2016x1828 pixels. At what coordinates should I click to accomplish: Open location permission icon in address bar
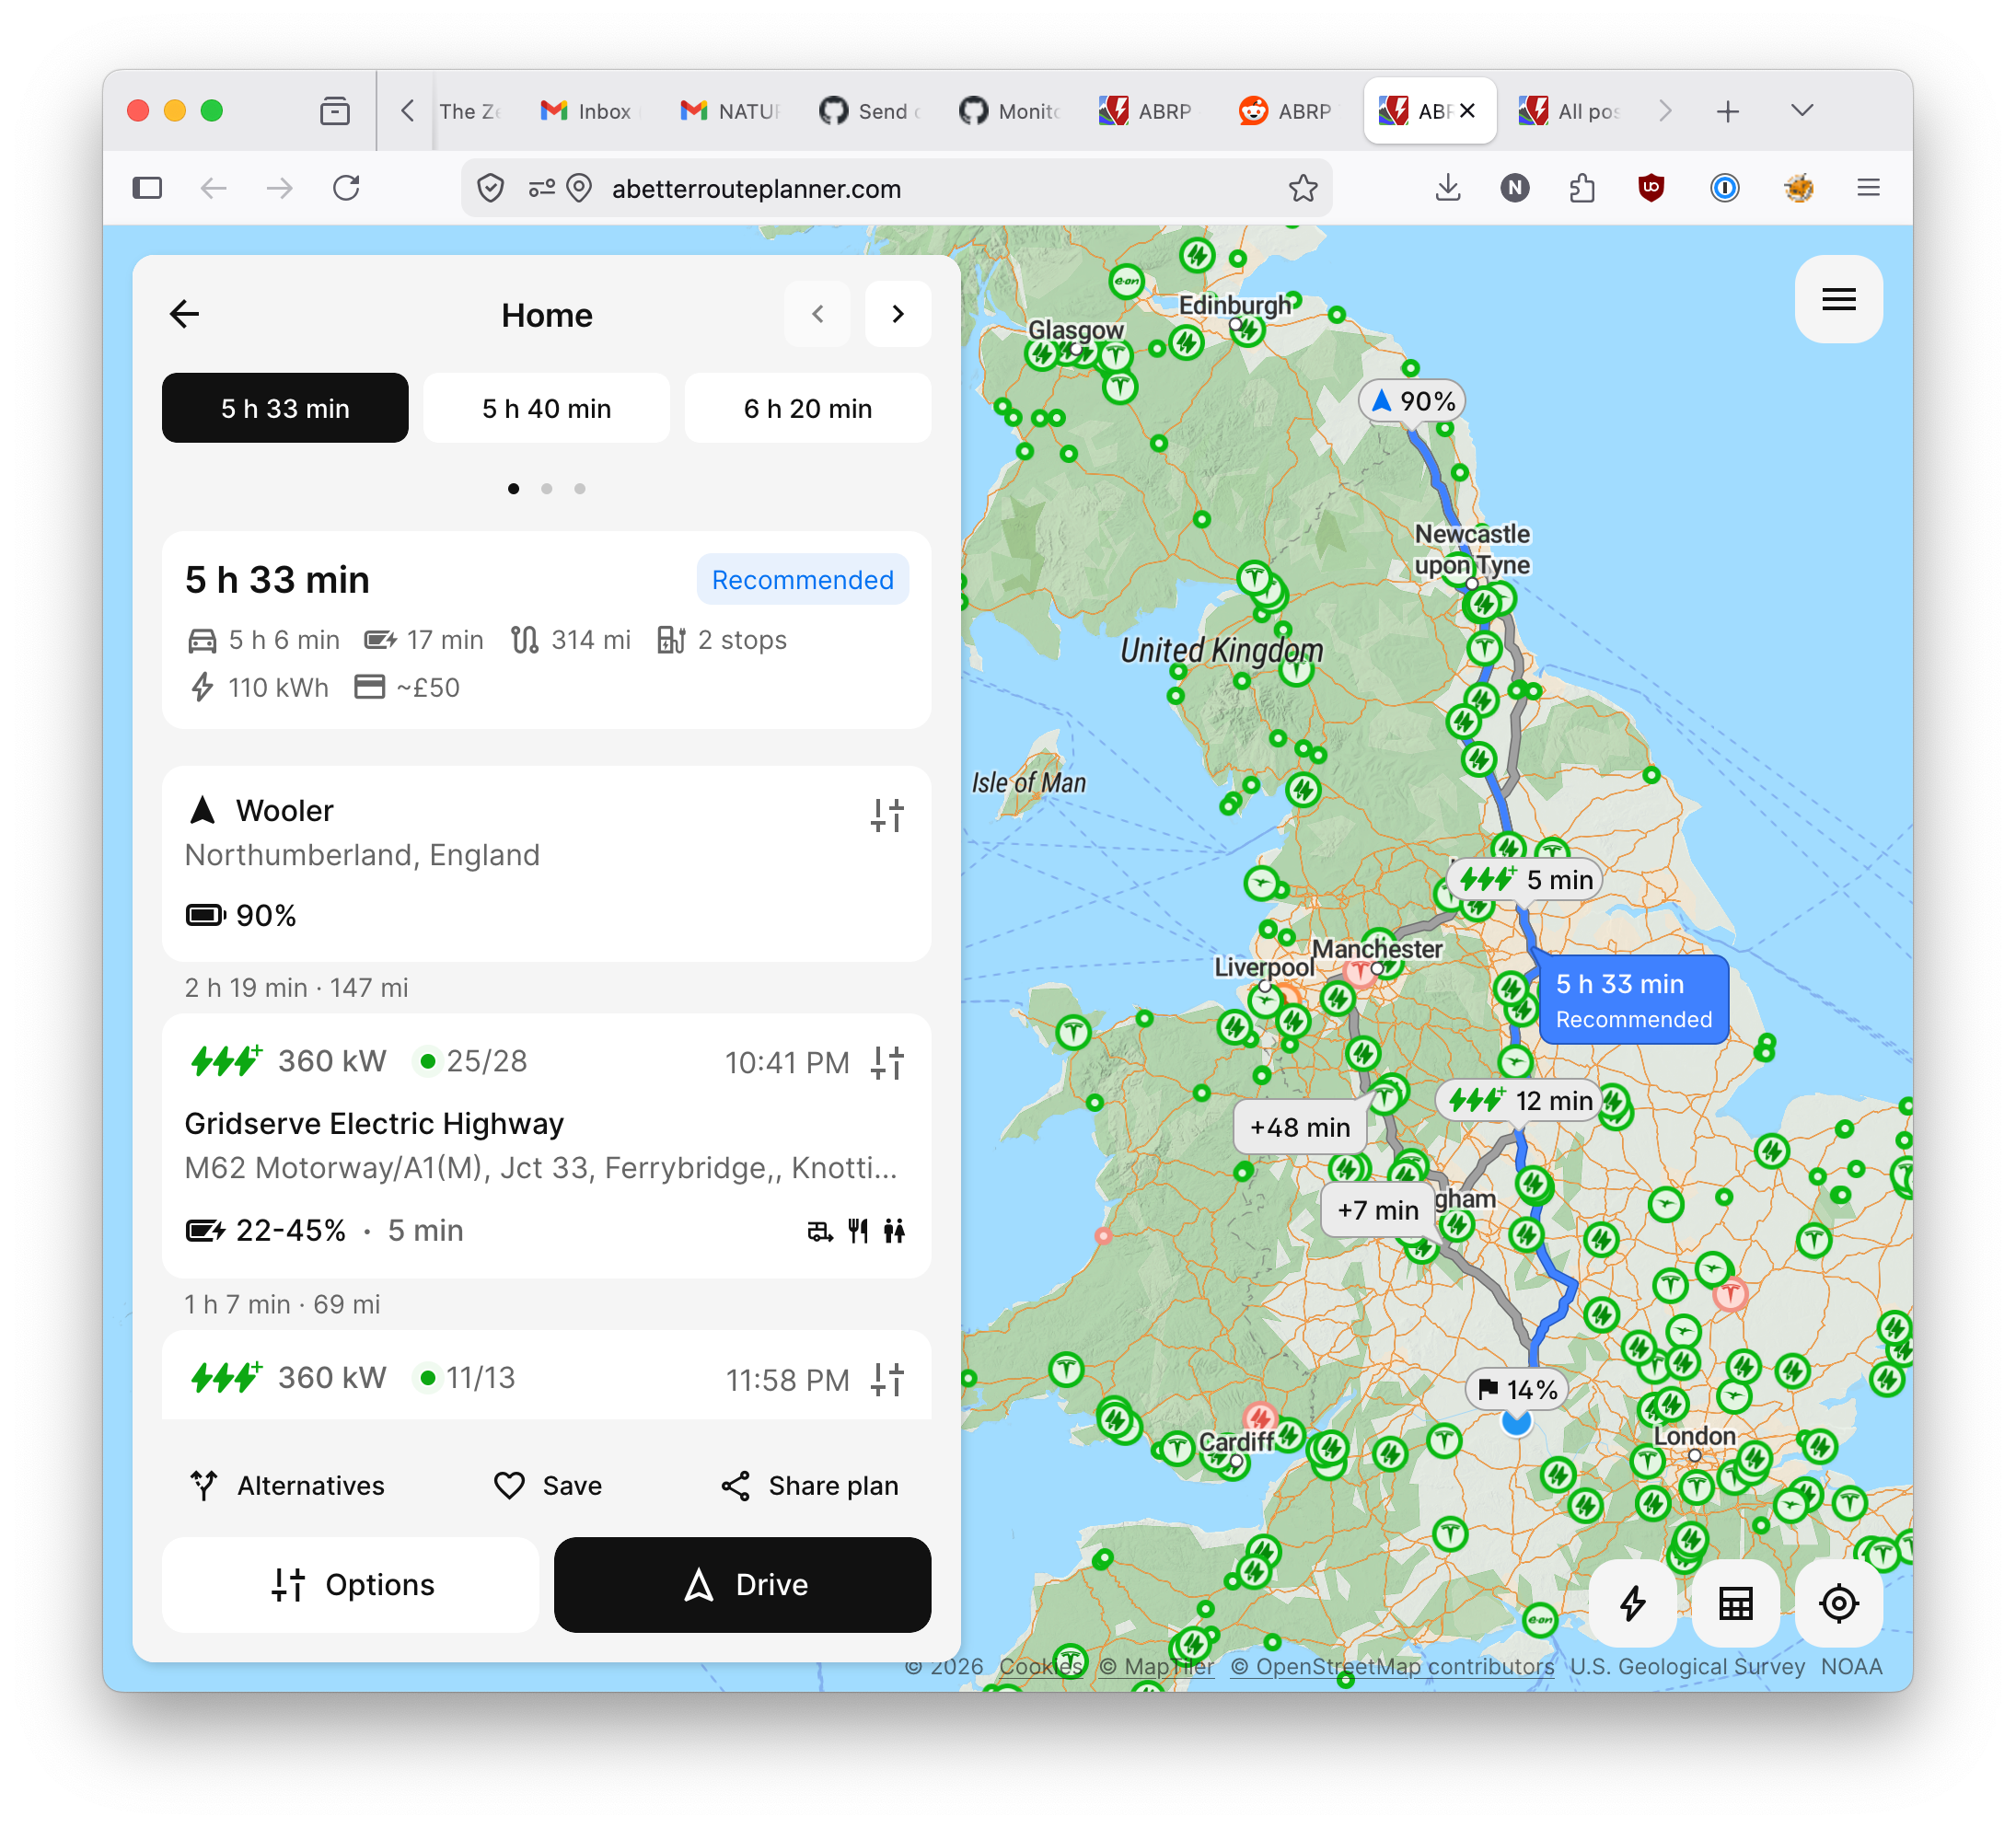point(579,188)
